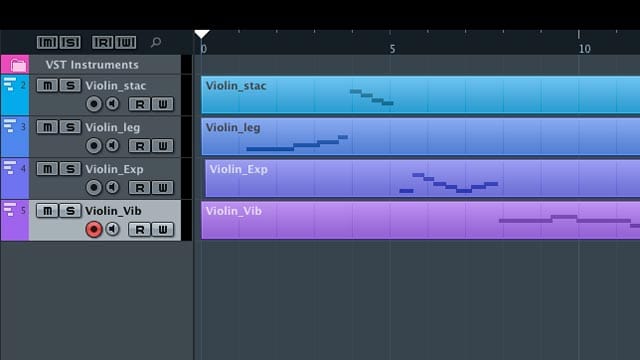This screenshot has width=640, height=360.
Task: Toggle global solo button in track list header
Action: coord(70,42)
